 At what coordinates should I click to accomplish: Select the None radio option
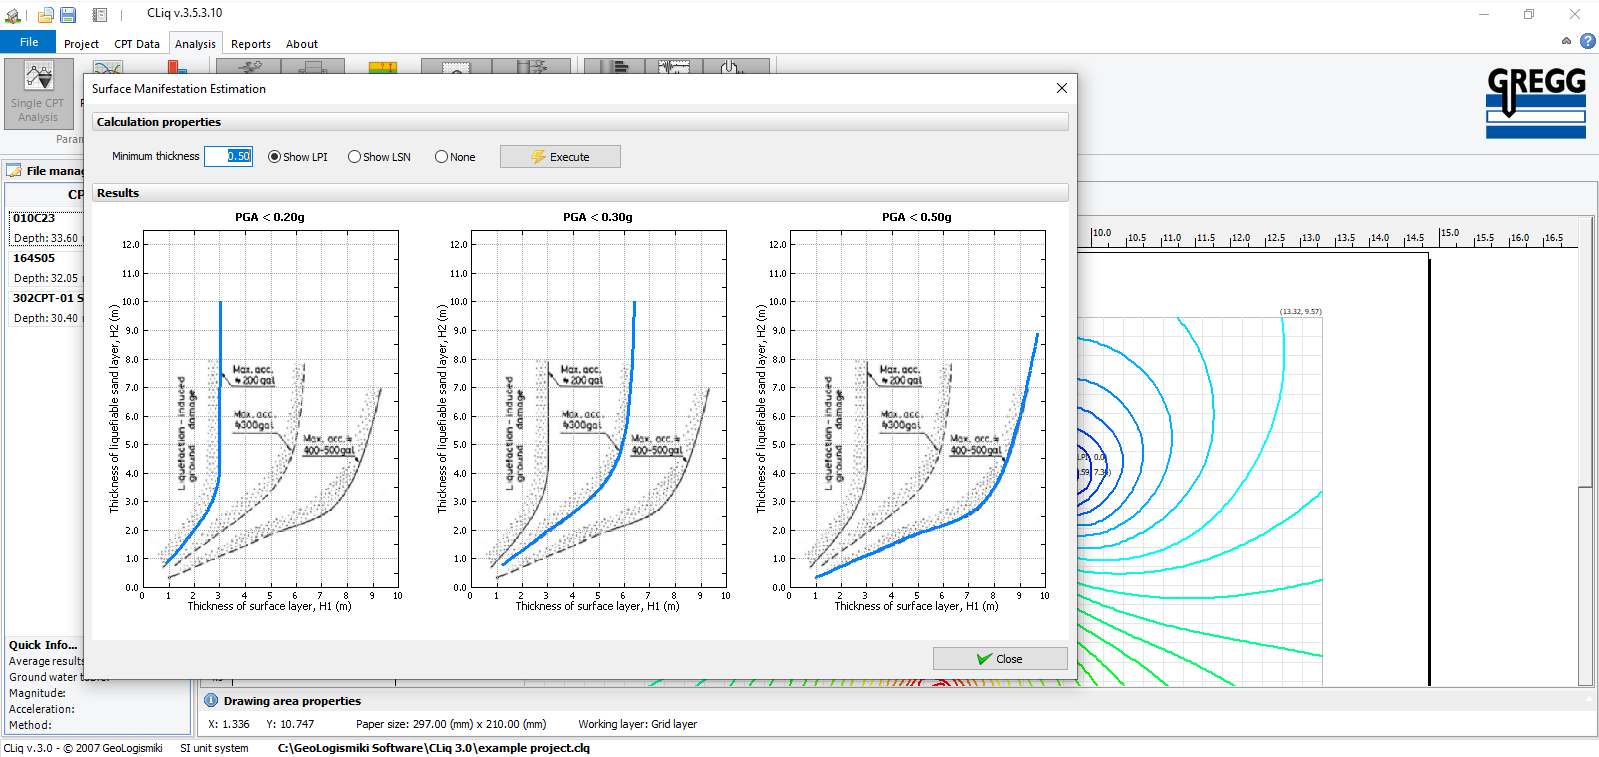pos(441,157)
